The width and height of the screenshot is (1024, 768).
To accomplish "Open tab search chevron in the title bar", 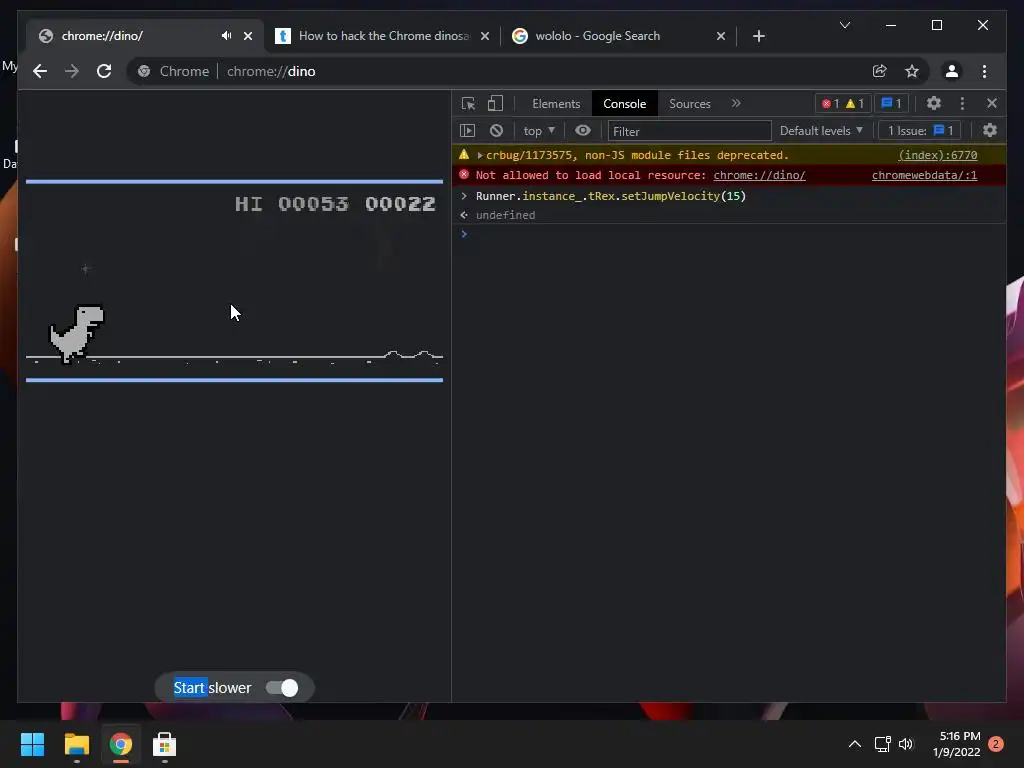I will point(844,25).
